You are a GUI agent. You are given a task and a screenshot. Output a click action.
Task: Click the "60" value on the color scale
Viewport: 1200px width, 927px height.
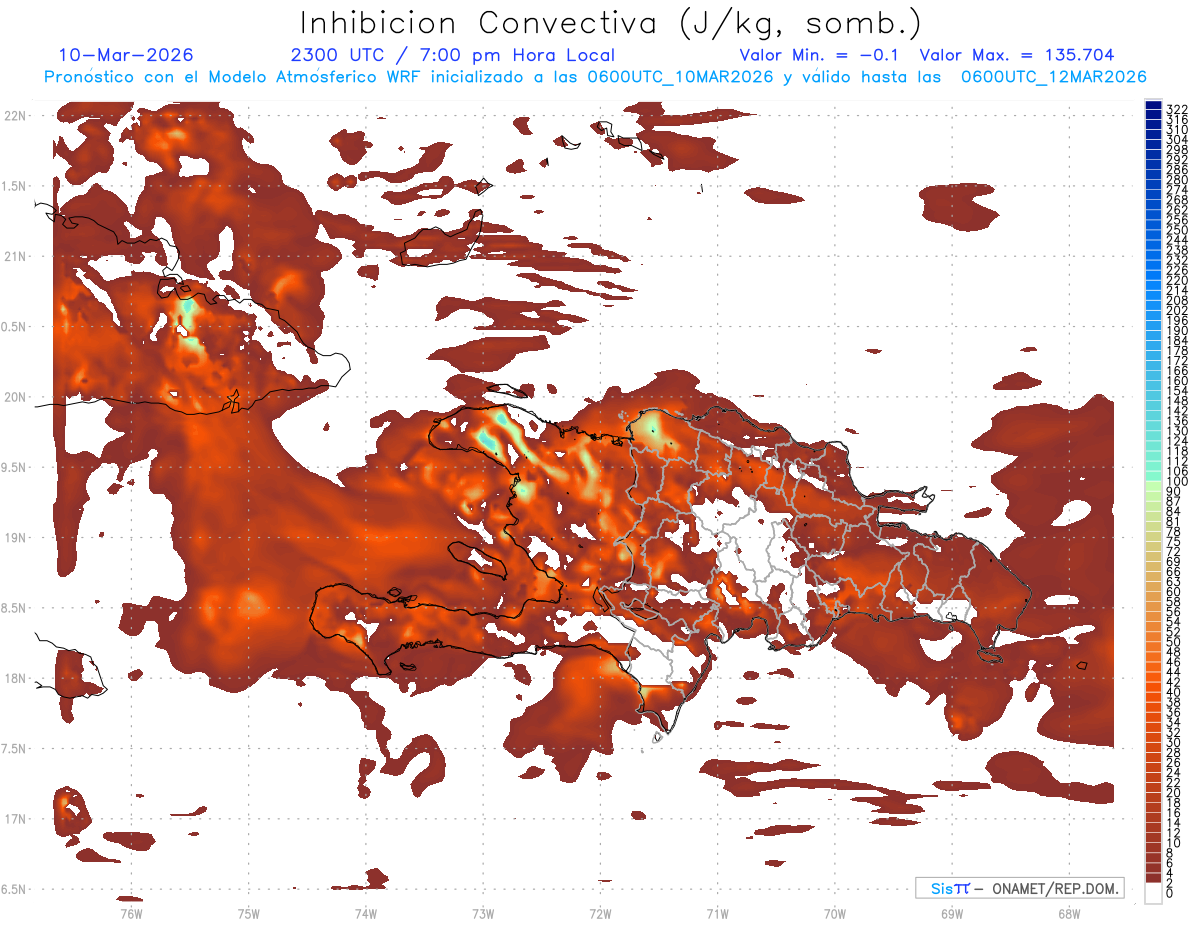click(1174, 592)
